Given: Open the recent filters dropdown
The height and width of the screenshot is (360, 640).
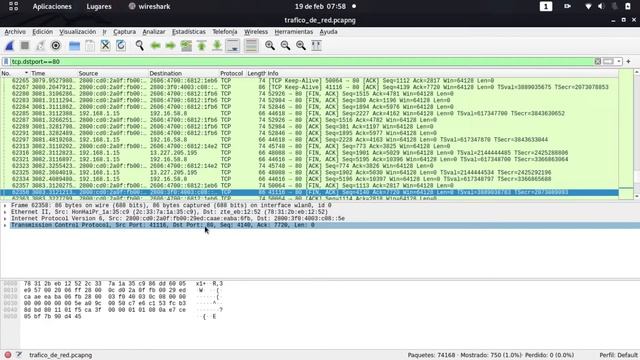Looking at the screenshot, I should [619, 62].
